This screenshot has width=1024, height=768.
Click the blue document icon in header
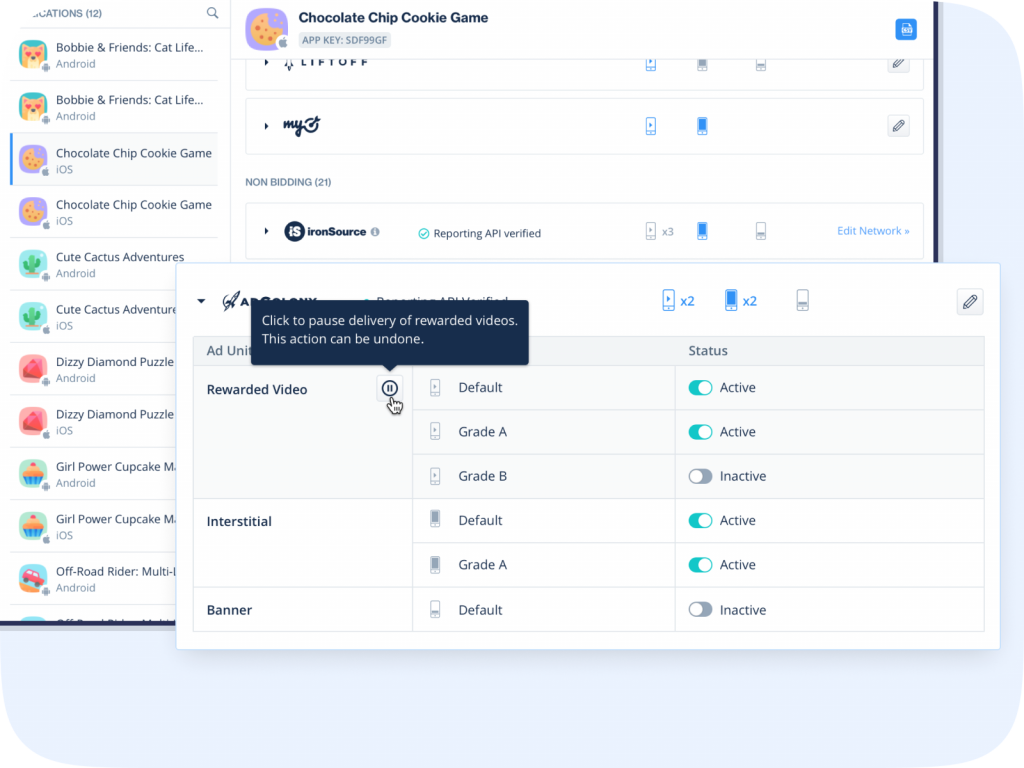pos(906,30)
